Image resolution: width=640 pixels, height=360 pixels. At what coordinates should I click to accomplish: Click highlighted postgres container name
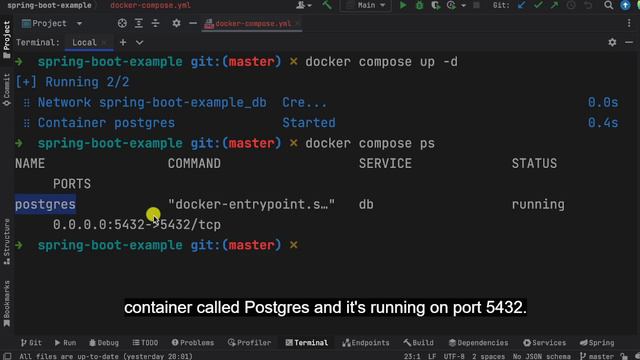pos(45,204)
